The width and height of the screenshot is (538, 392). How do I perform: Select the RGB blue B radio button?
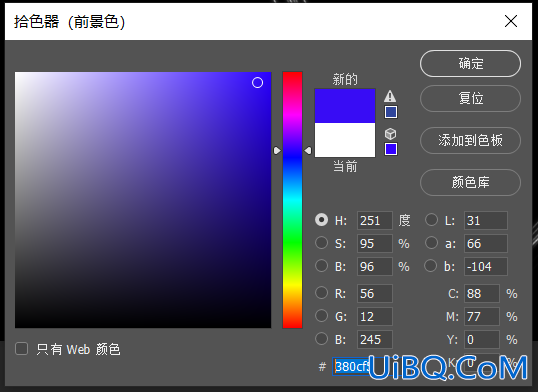coord(321,339)
